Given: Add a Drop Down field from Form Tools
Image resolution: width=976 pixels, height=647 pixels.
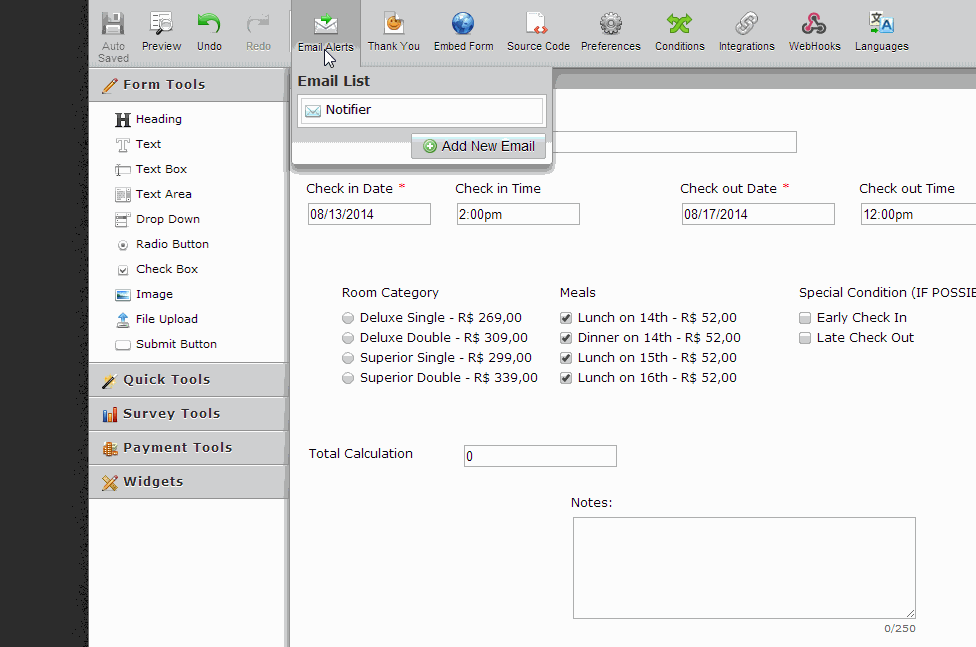Looking at the screenshot, I should 167,219.
